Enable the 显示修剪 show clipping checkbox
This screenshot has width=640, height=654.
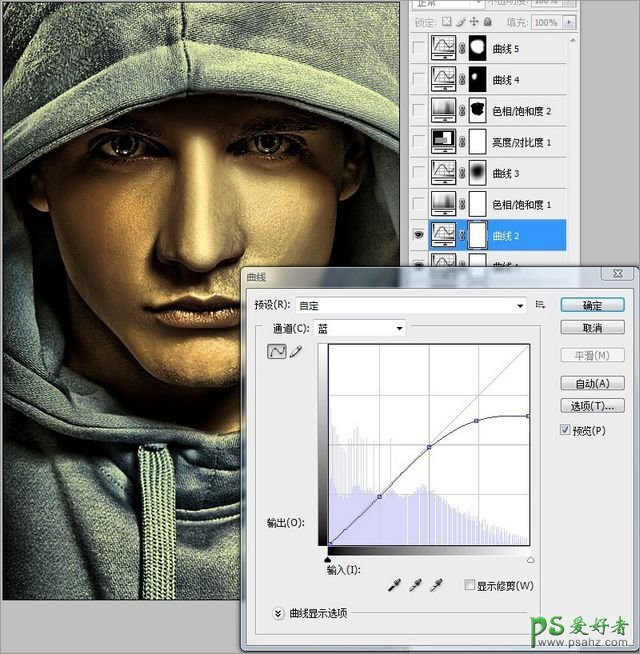coord(471,585)
